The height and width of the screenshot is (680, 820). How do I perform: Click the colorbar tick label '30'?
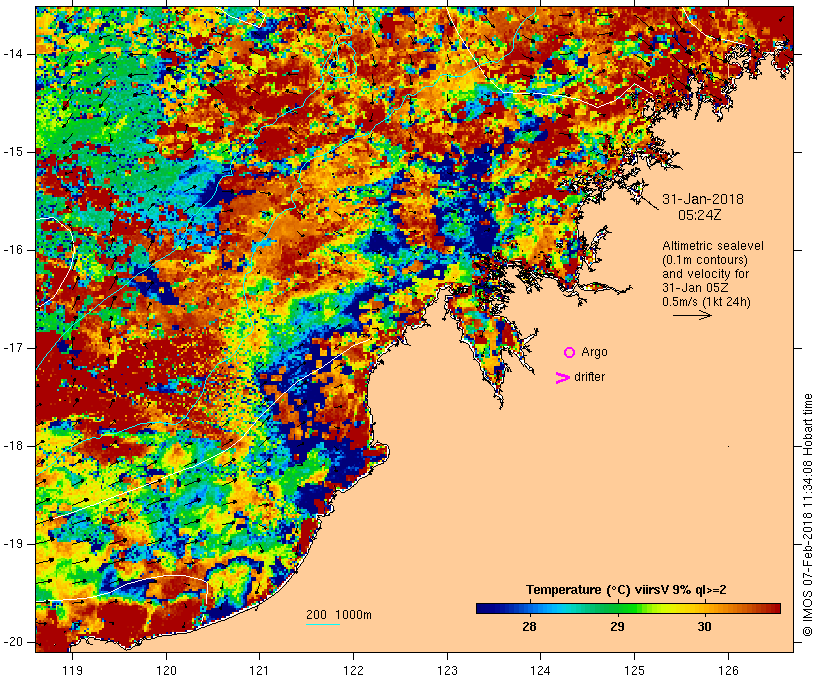(x=704, y=627)
